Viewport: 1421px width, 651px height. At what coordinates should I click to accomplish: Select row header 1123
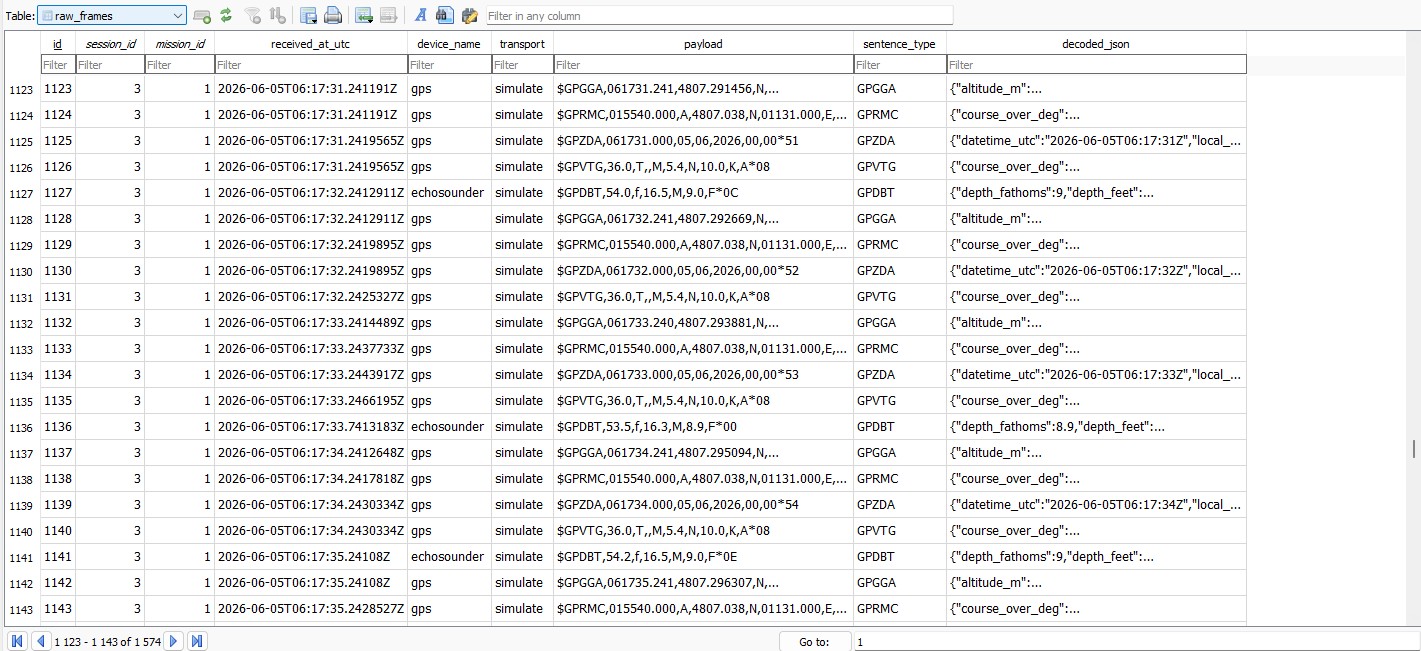pyautogui.click(x=20, y=89)
